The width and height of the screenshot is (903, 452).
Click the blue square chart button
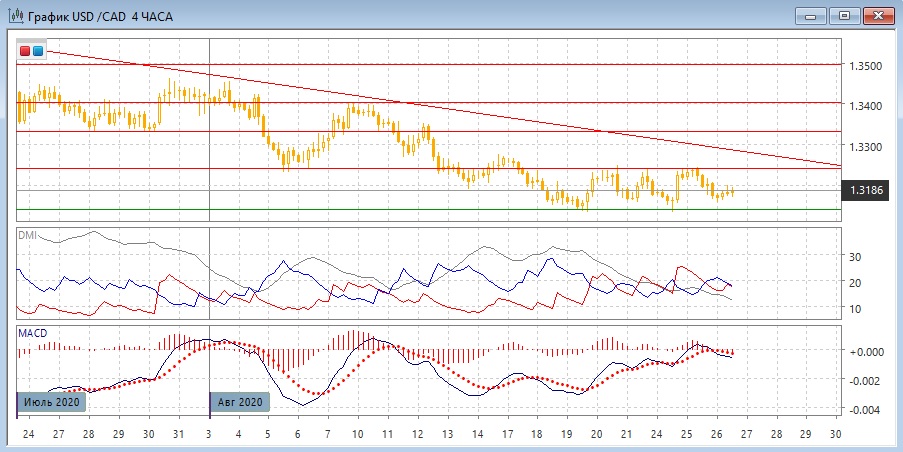(38, 51)
